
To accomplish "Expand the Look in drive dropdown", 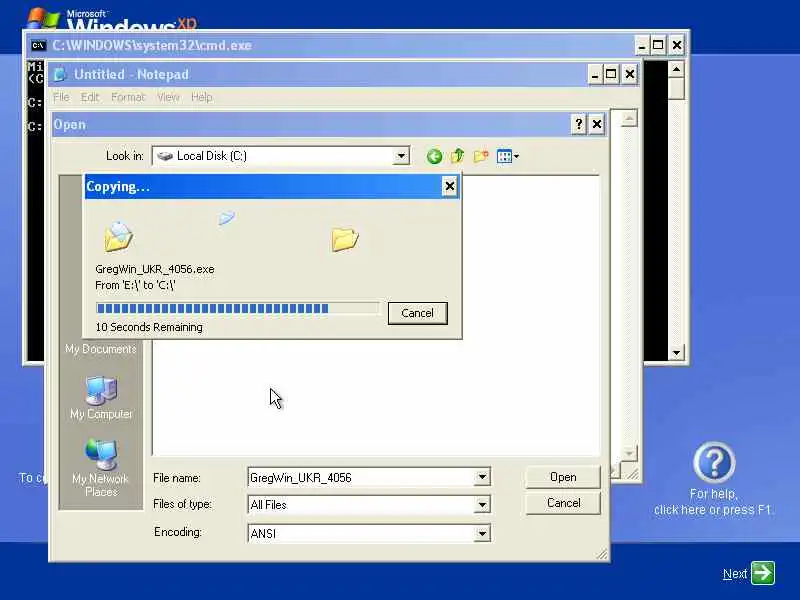I will coord(401,156).
